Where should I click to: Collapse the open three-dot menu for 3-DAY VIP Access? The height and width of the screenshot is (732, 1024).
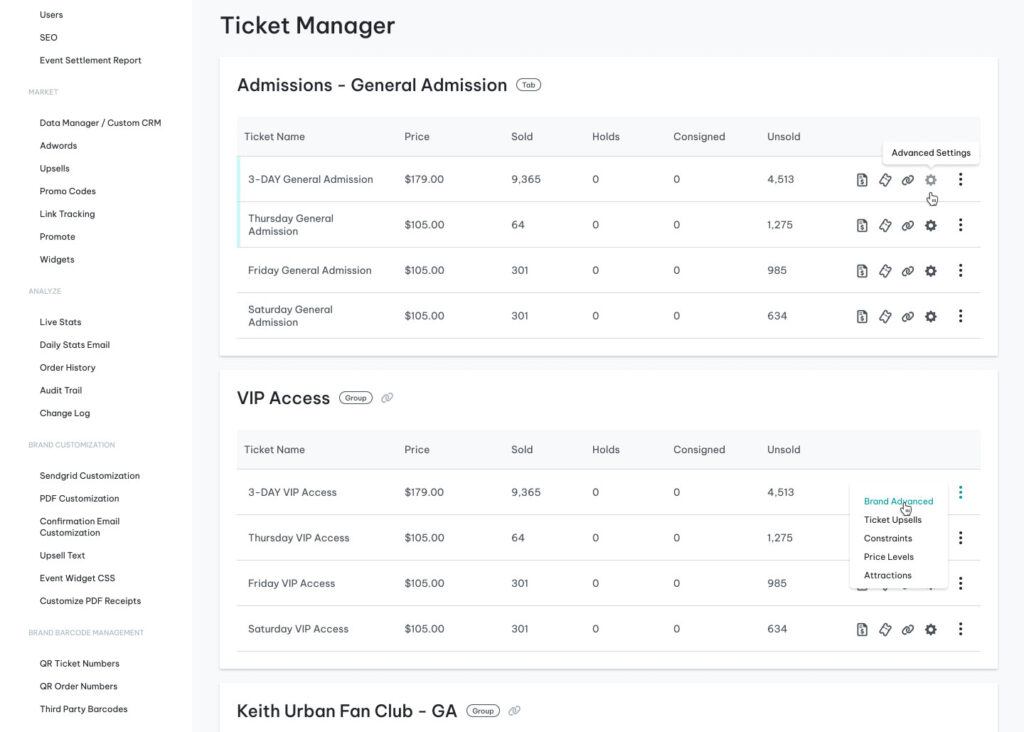(960, 492)
